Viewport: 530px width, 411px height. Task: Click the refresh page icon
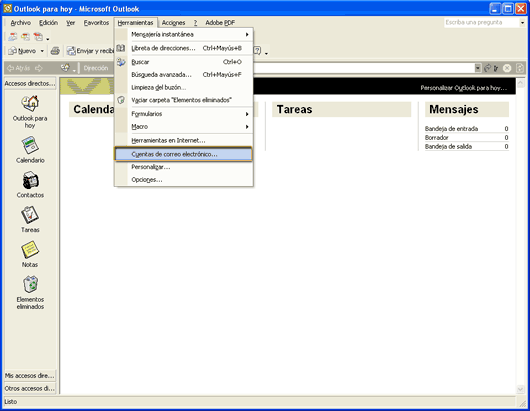[x=520, y=68]
